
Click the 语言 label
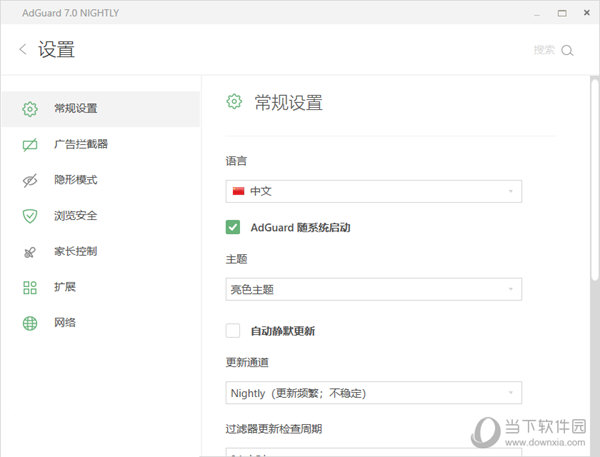click(236, 161)
